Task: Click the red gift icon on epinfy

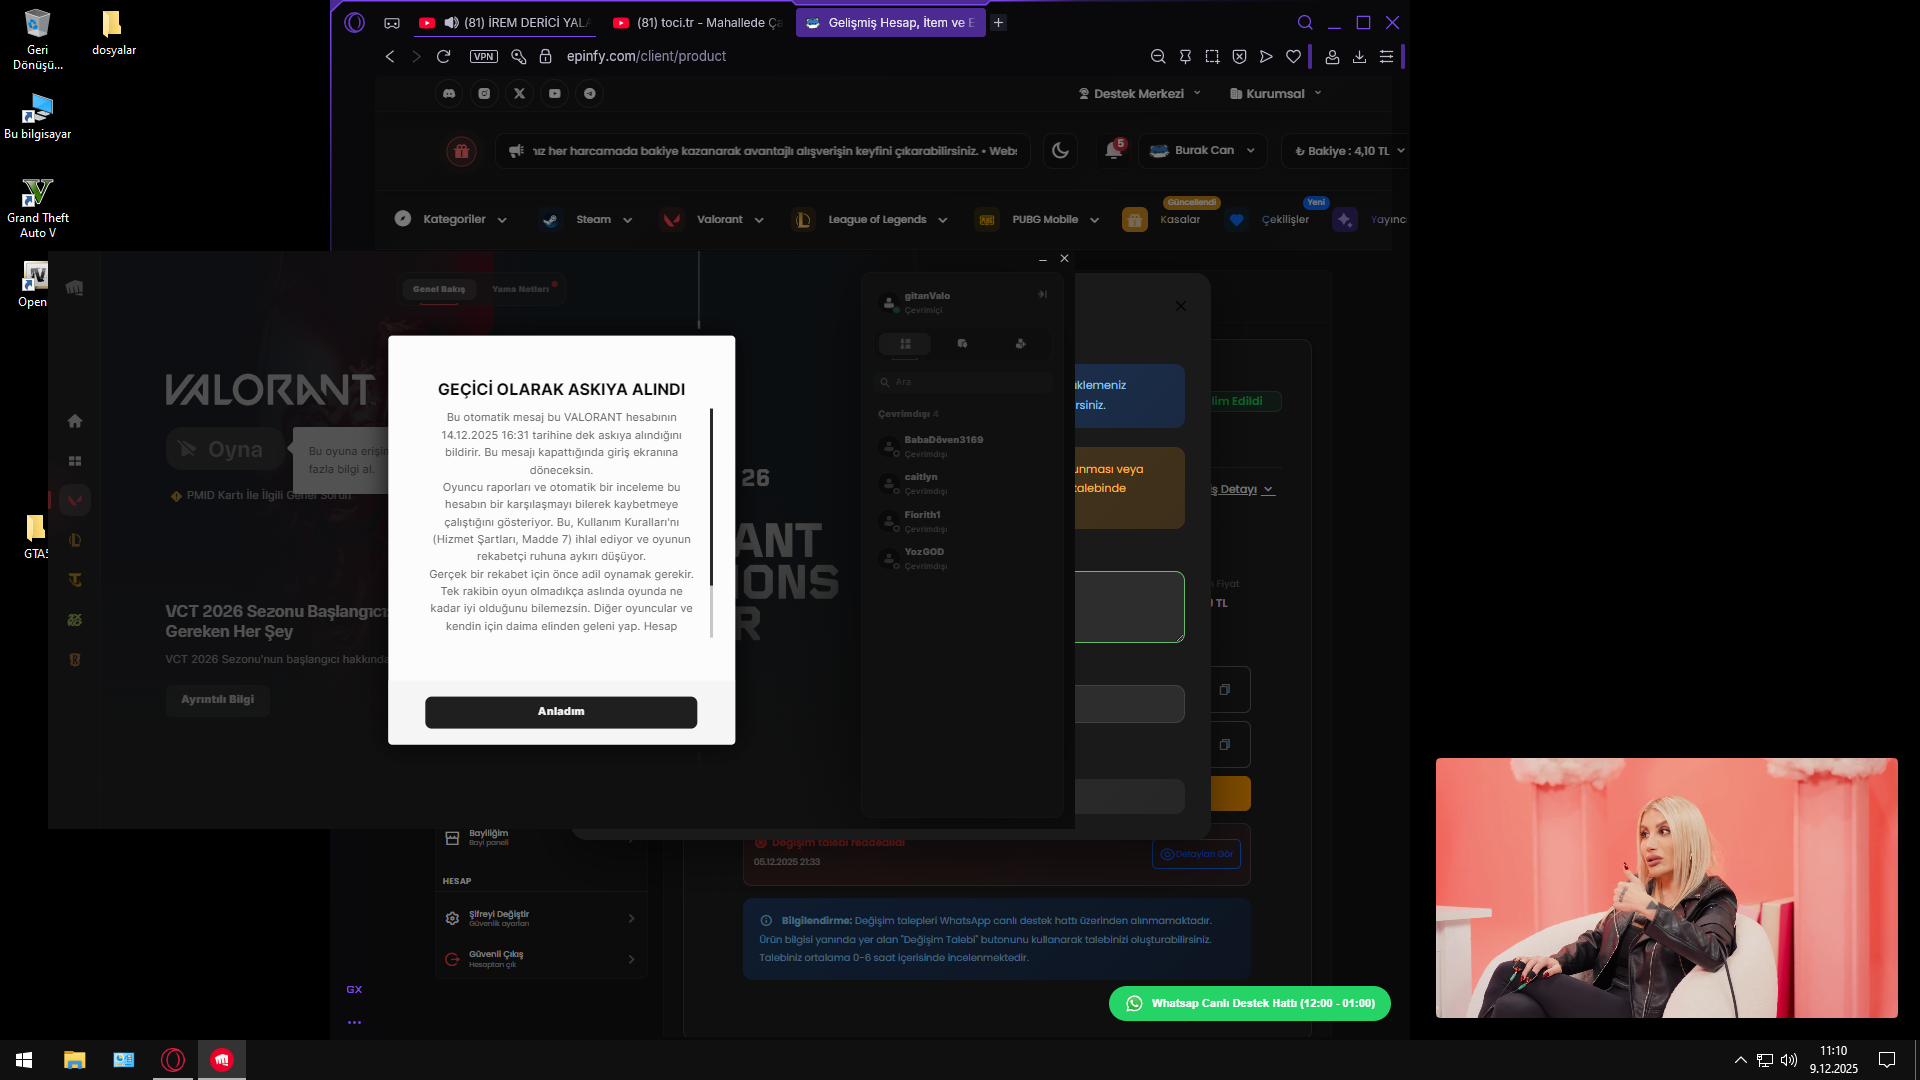Action: coord(461,151)
